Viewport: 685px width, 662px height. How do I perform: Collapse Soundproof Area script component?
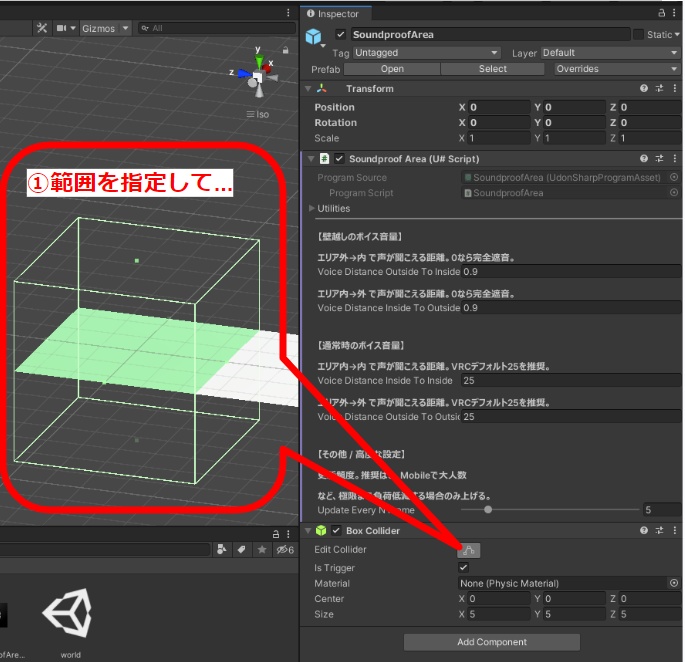[x=311, y=159]
